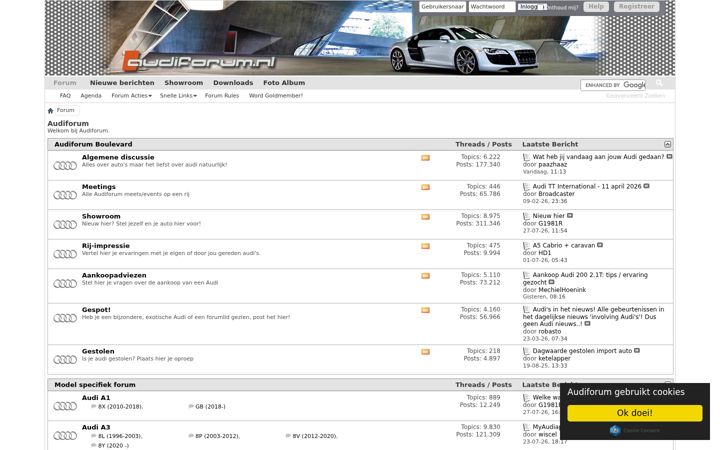Open the Snelle Links dropdown

[178, 96]
